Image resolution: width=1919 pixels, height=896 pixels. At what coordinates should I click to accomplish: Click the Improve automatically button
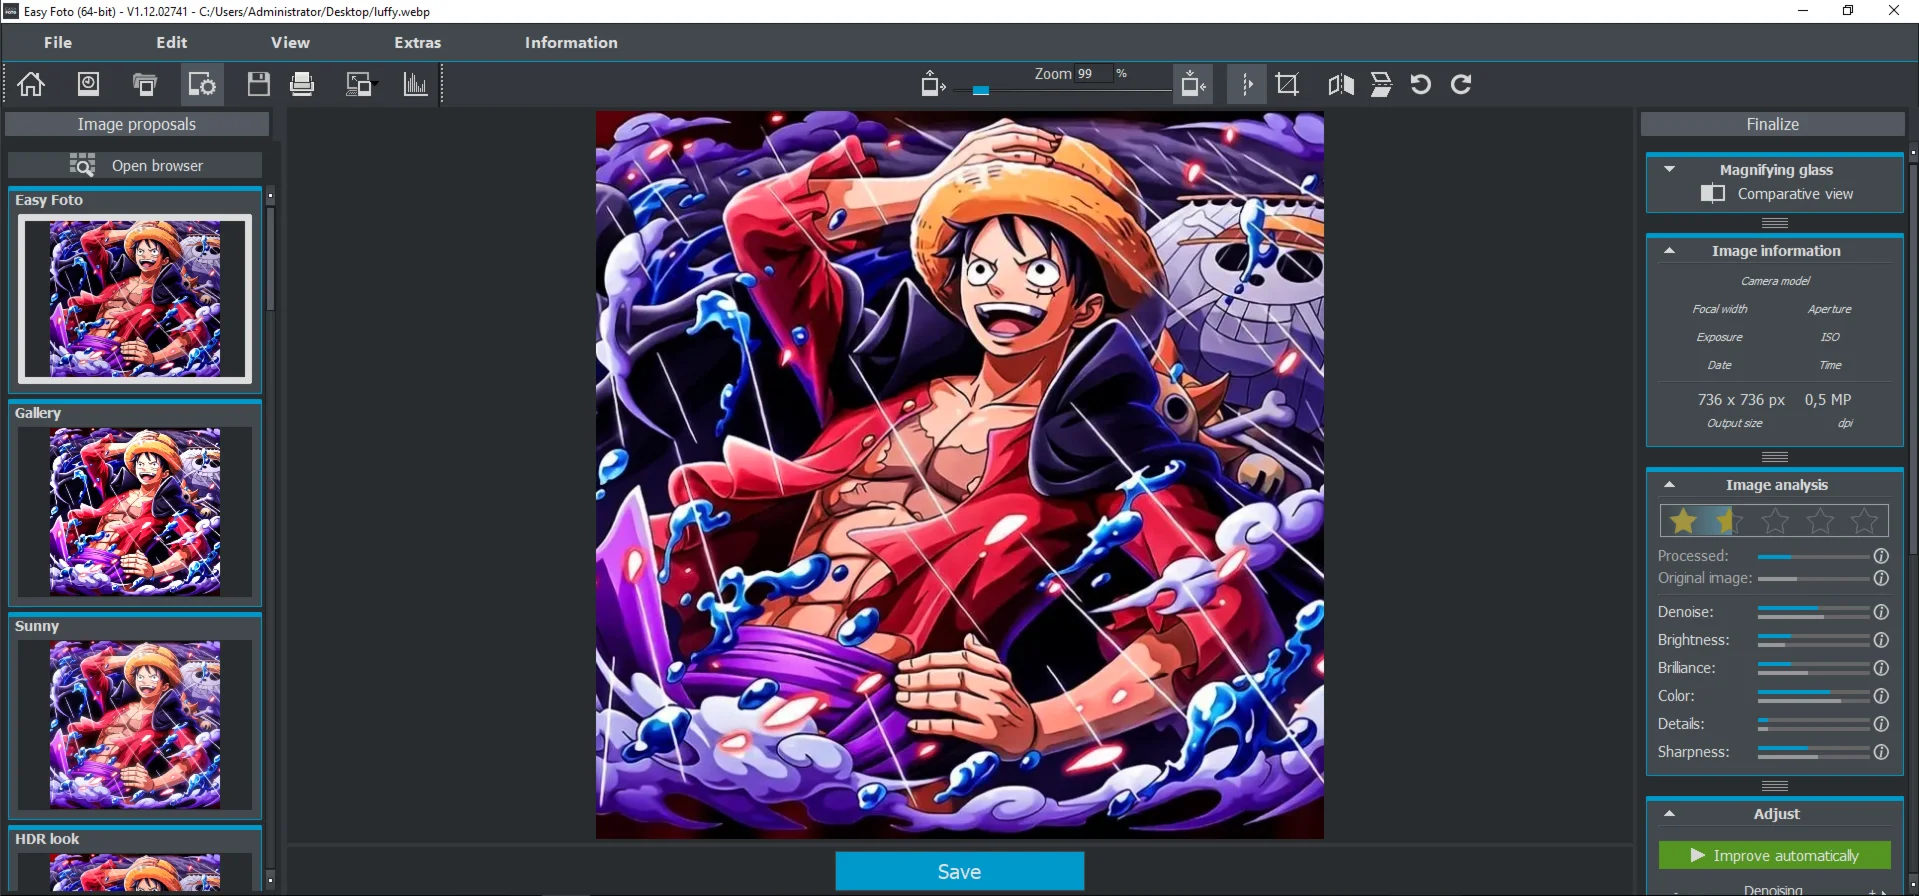click(x=1774, y=856)
